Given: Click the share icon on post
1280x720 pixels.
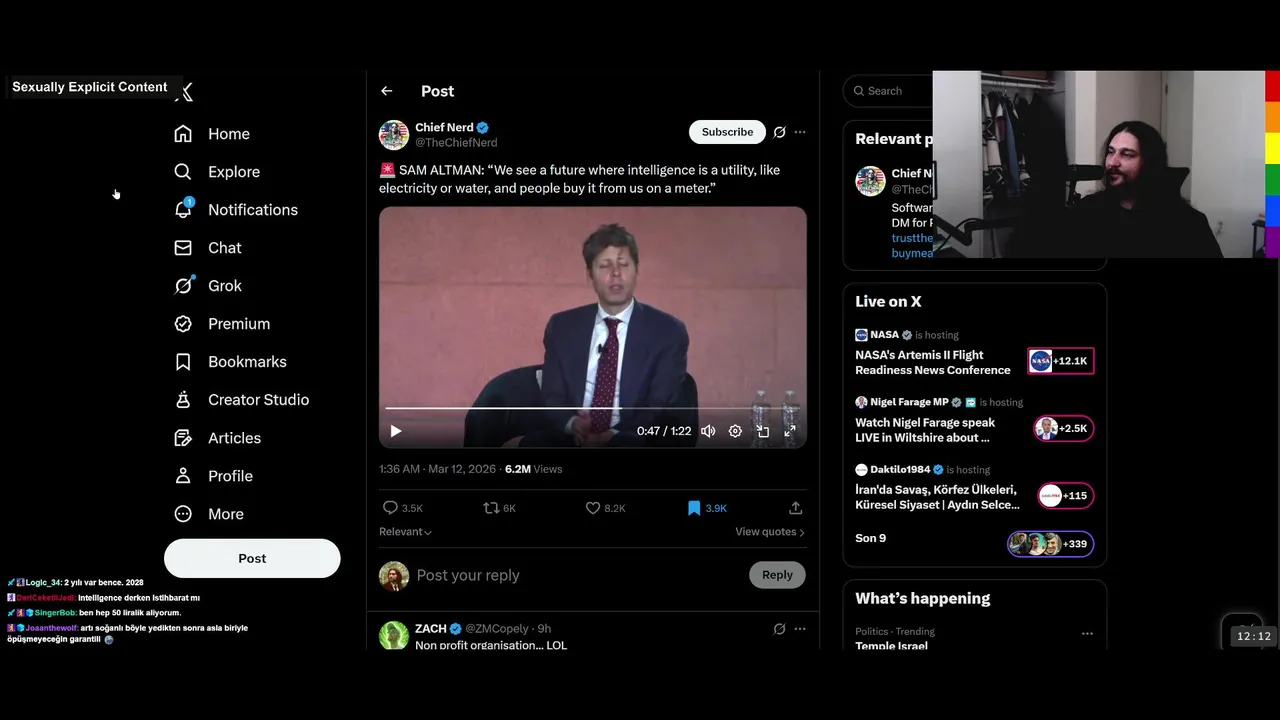Looking at the screenshot, I should (796, 508).
